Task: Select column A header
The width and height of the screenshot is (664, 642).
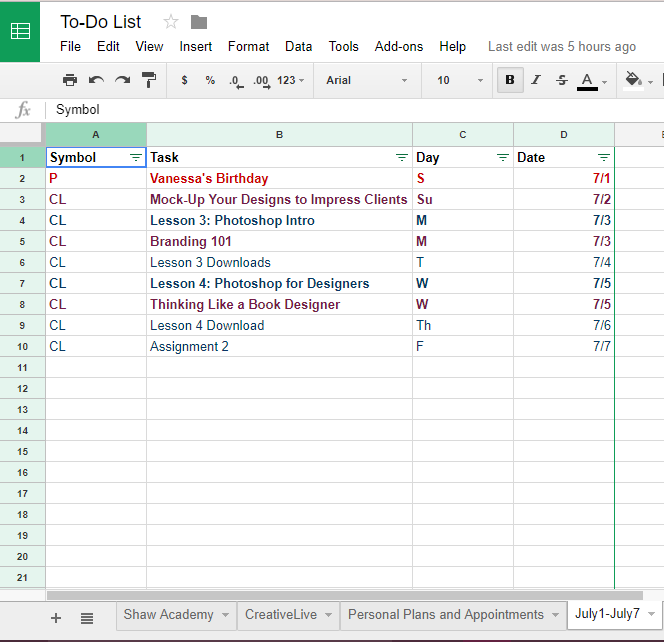Action: click(96, 135)
